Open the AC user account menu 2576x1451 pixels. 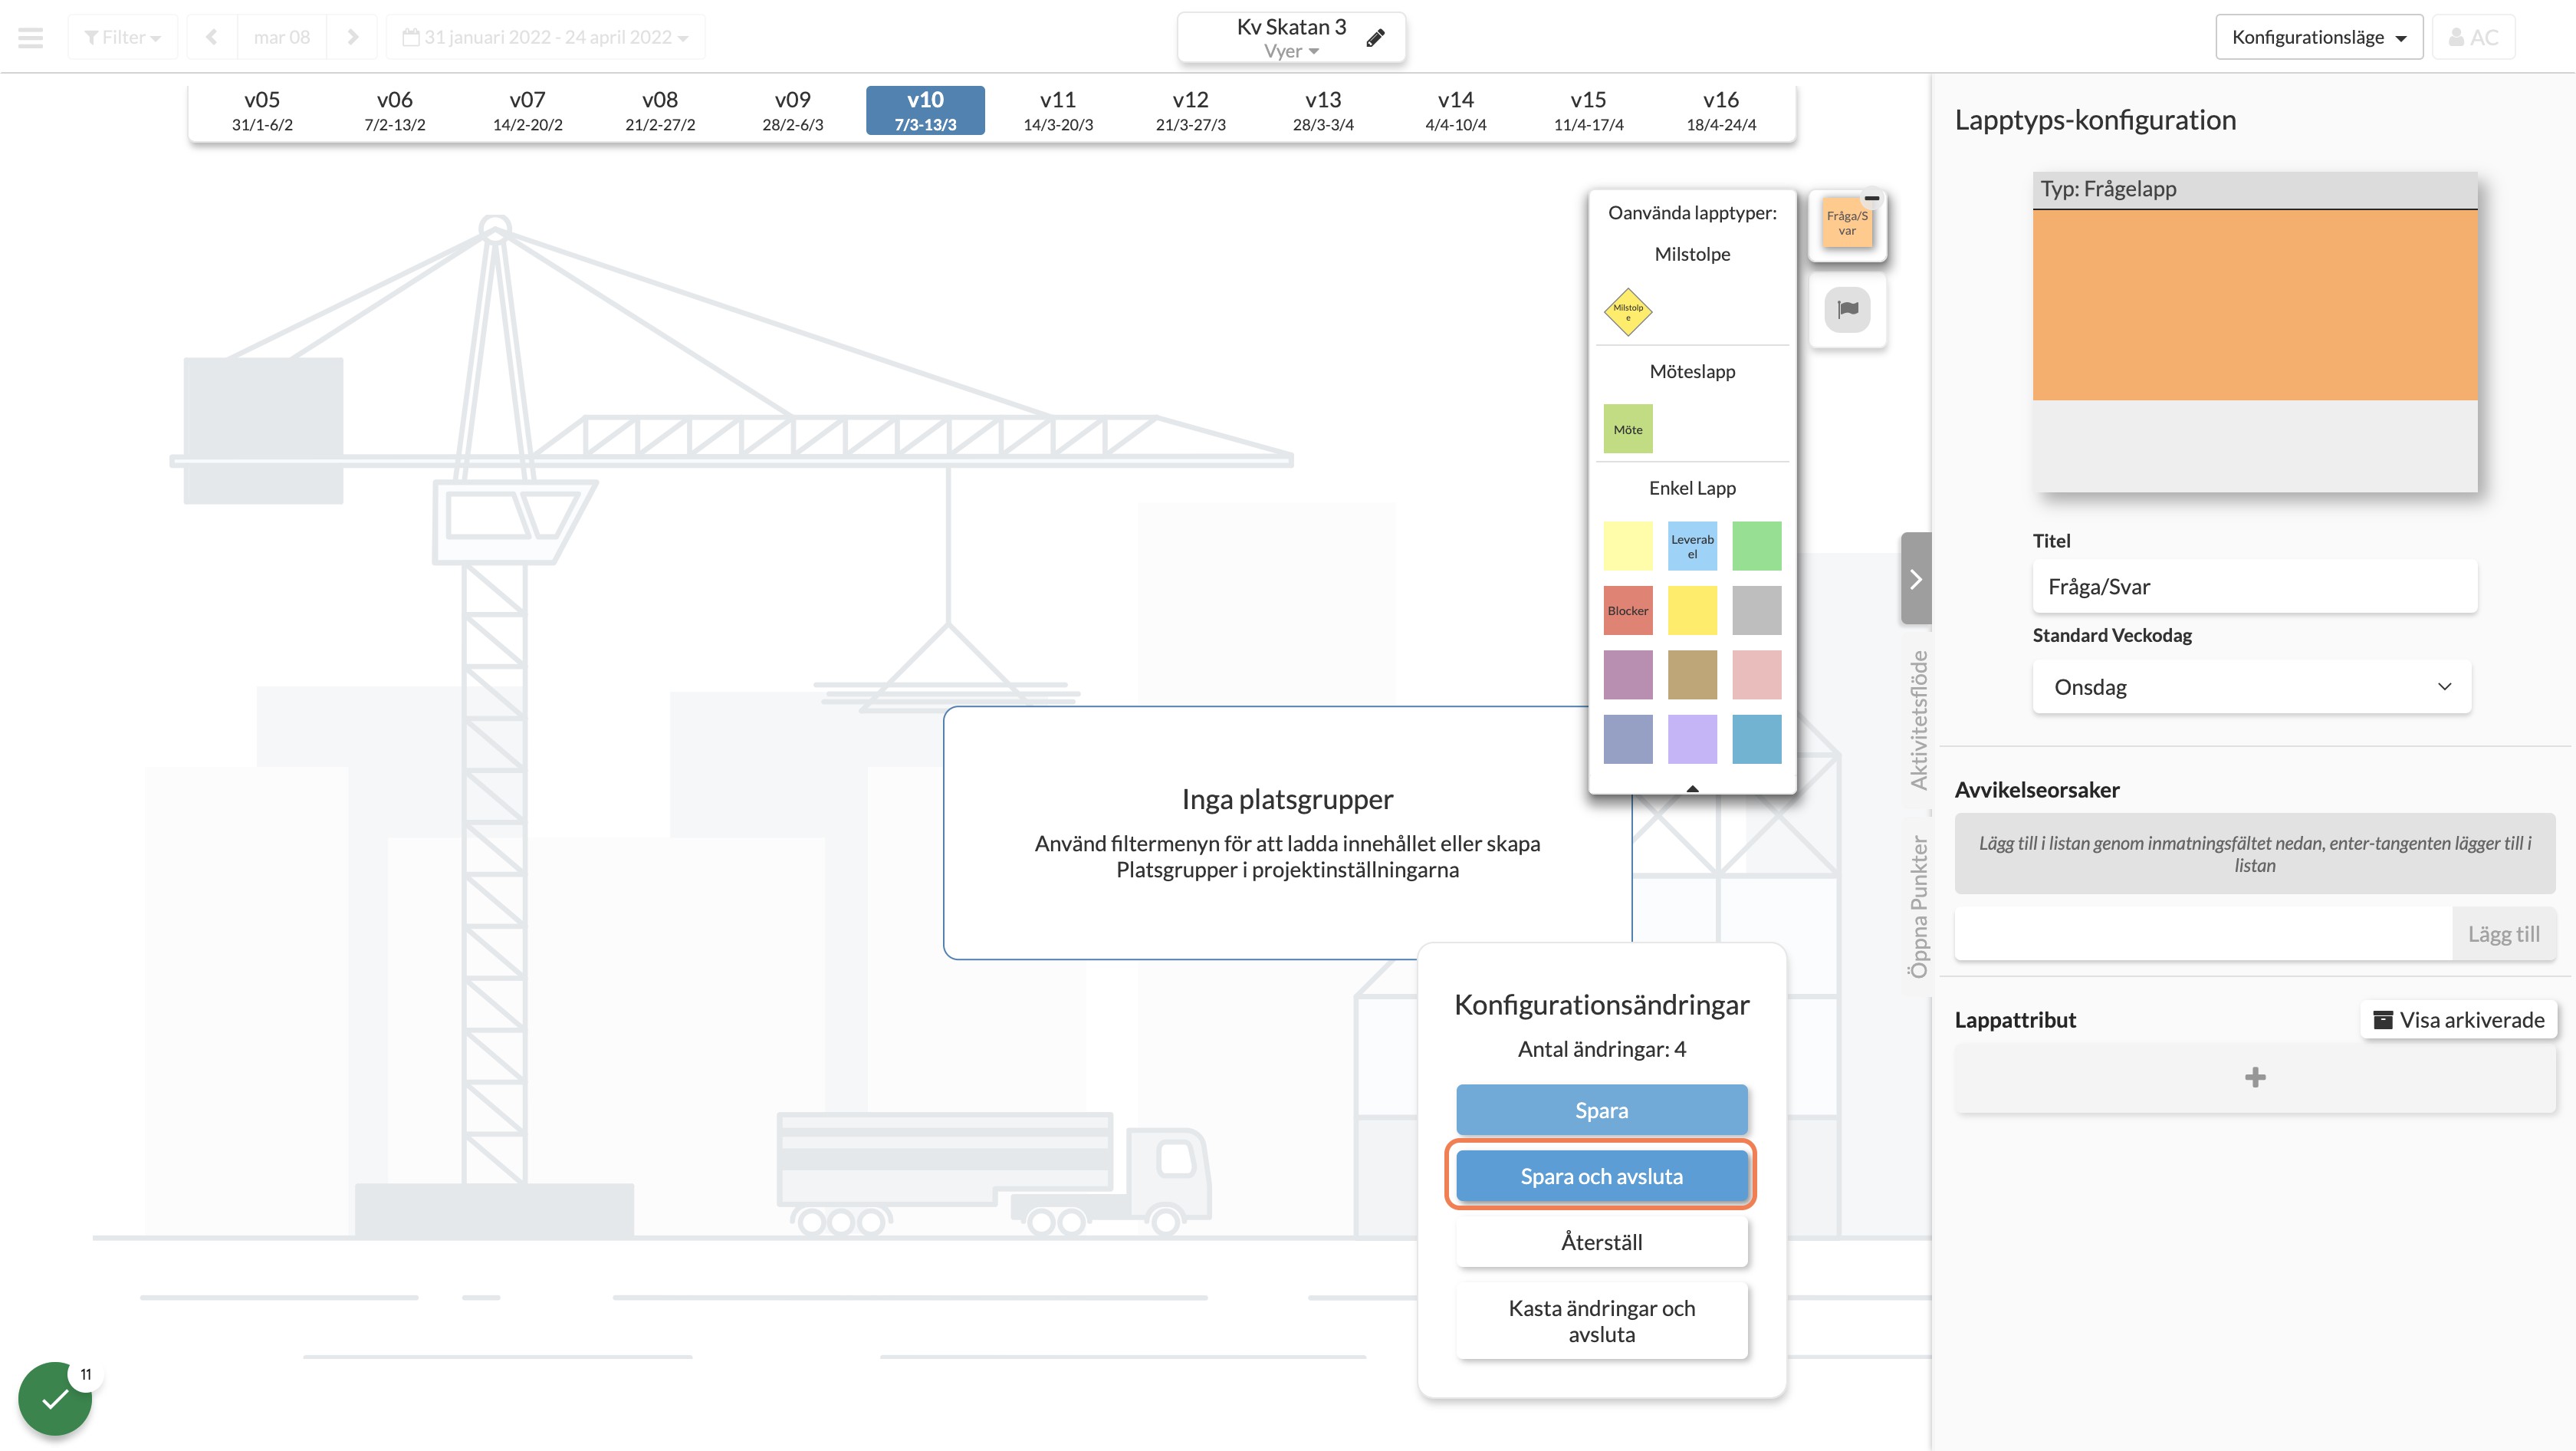point(2473,37)
